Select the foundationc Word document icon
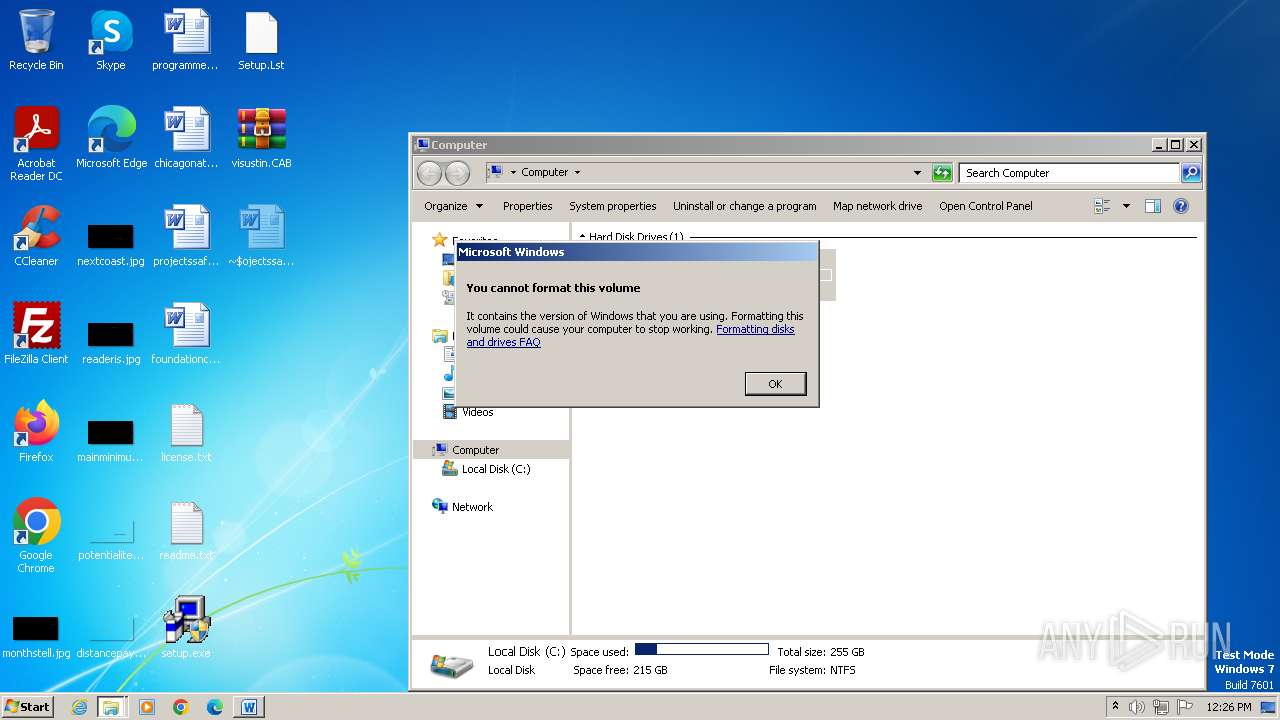1280x720 pixels. point(186,334)
